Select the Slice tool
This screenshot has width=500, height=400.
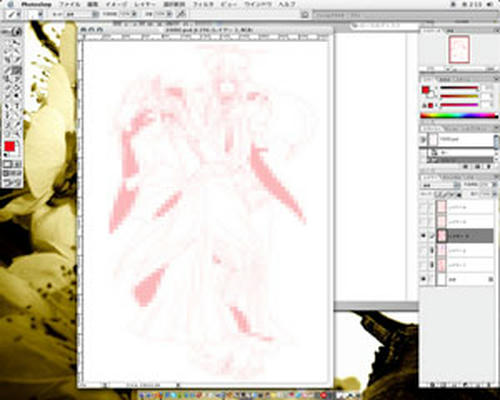17,60
